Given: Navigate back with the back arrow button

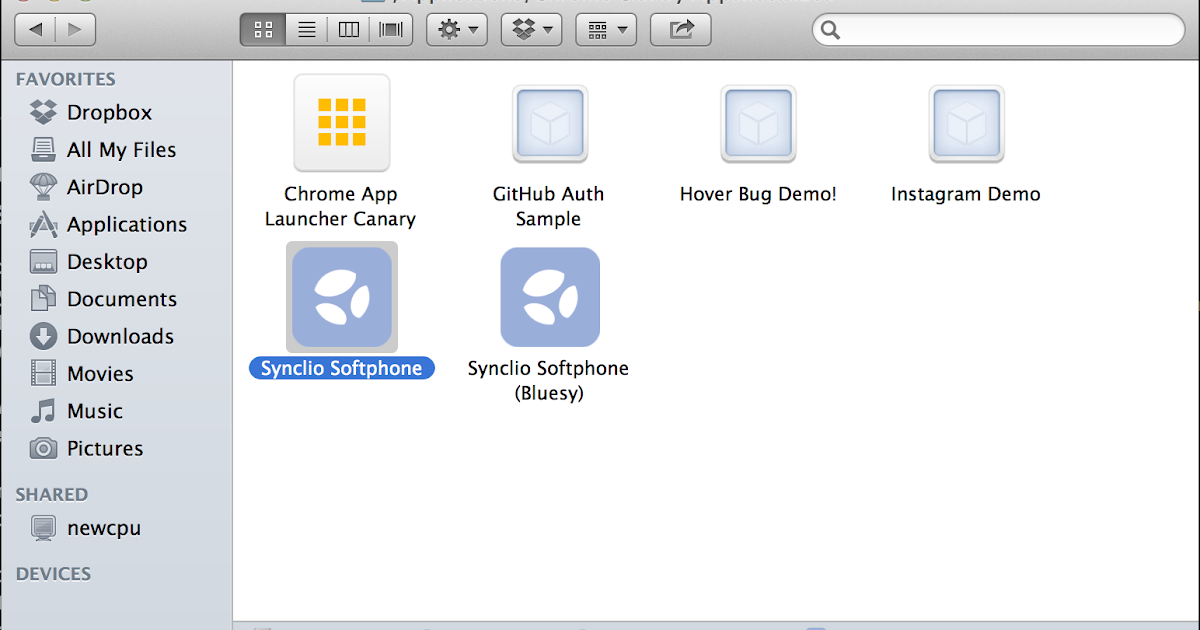Looking at the screenshot, I should pos(35,29).
